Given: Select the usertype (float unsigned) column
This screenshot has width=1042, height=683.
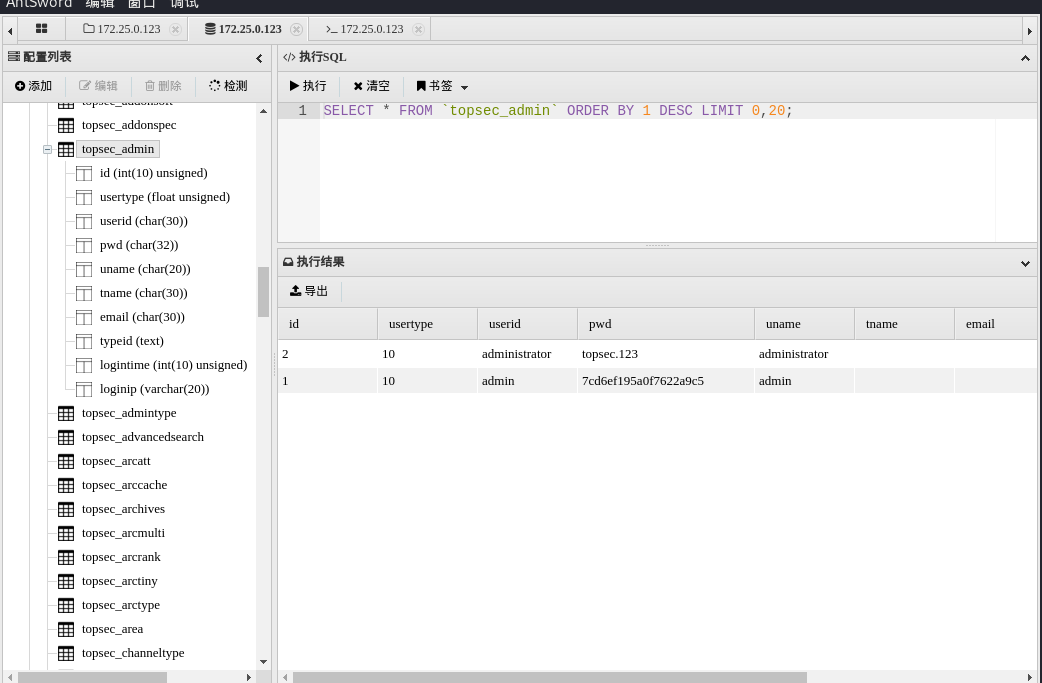Looking at the screenshot, I should [x=165, y=197].
